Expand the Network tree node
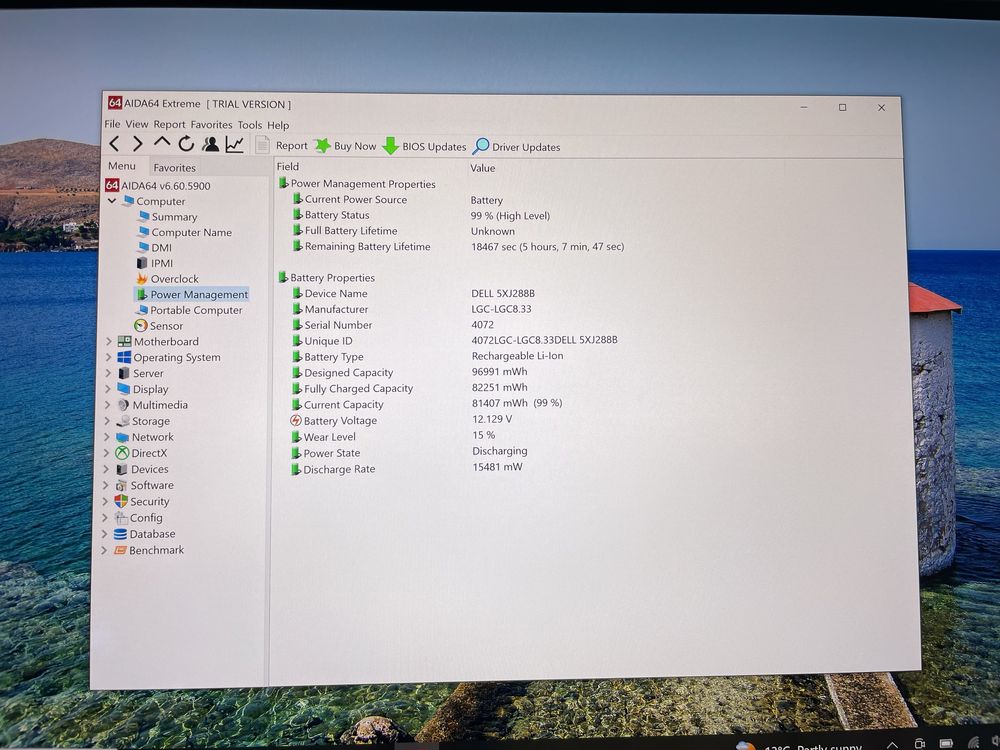Viewport: 1000px width, 750px height. [x=107, y=437]
